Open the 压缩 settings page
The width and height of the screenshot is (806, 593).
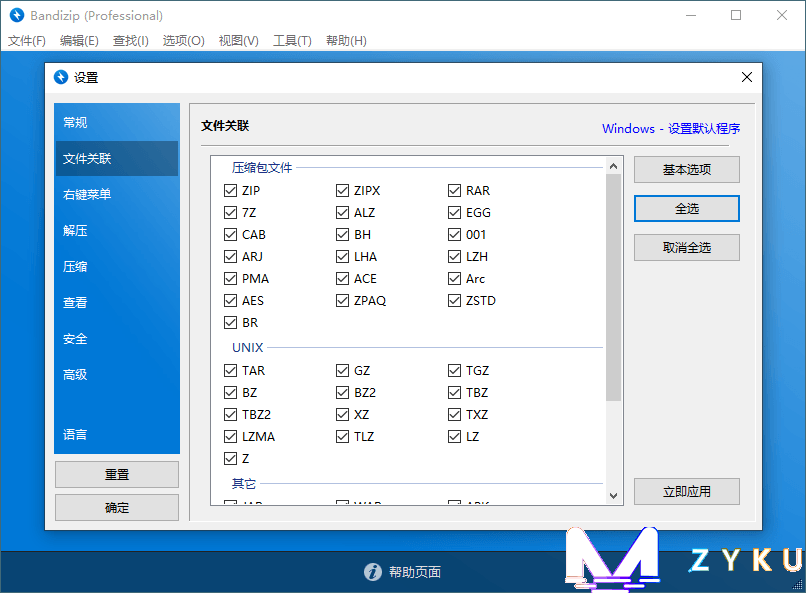point(117,266)
